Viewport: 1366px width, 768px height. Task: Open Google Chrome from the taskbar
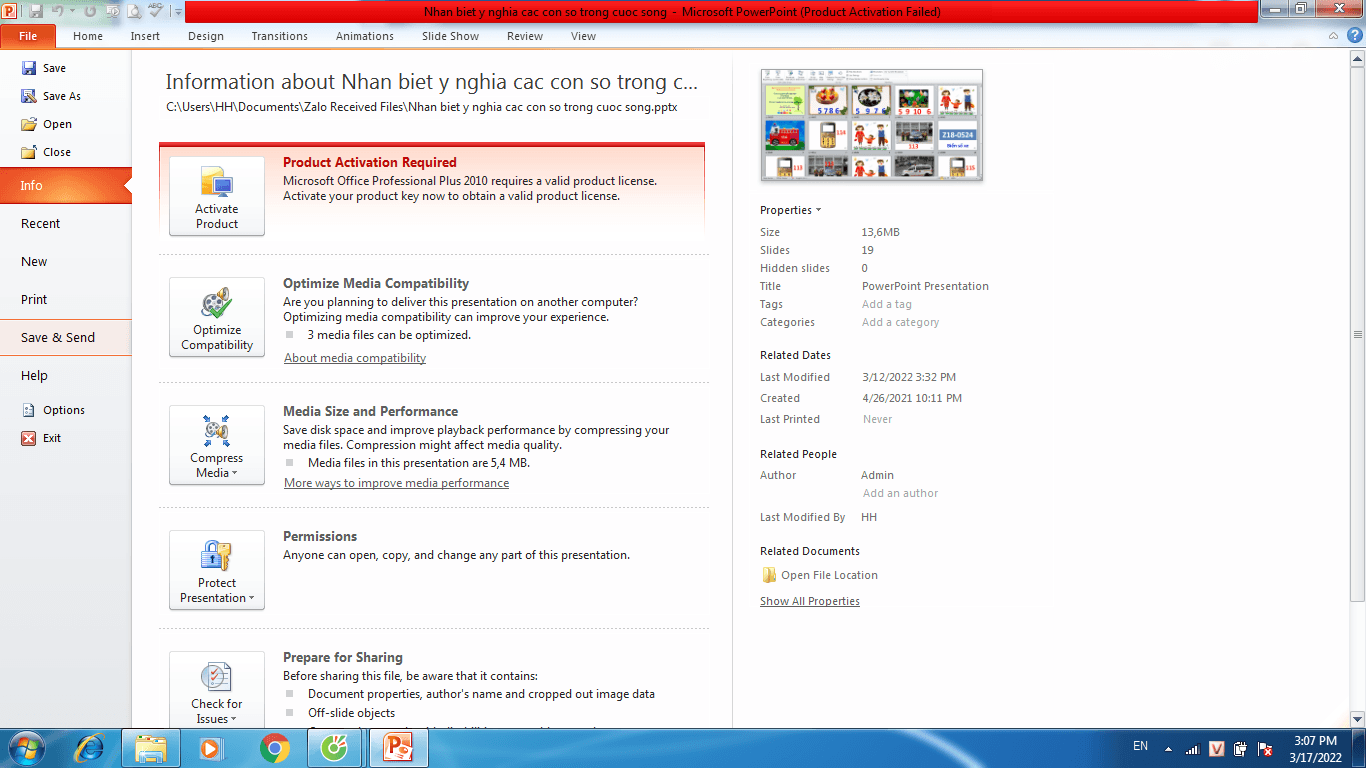tap(275, 747)
